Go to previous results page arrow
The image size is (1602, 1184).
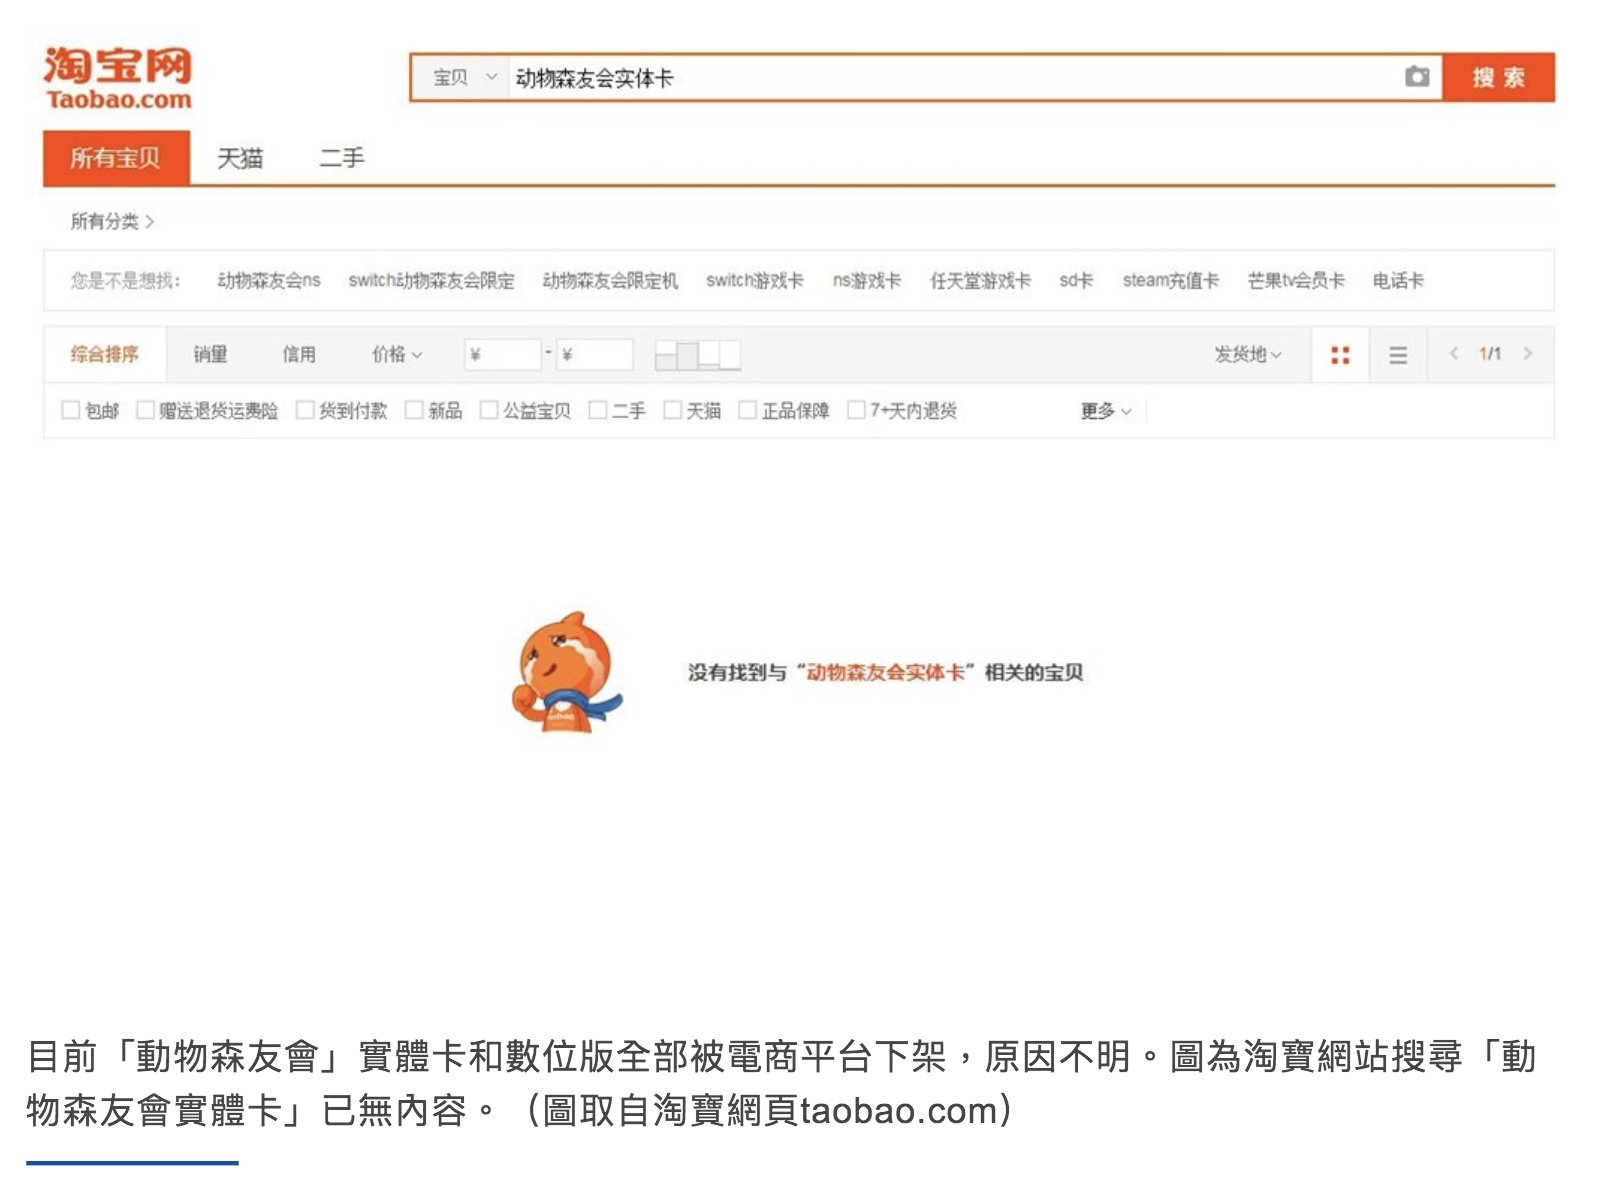[1454, 353]
